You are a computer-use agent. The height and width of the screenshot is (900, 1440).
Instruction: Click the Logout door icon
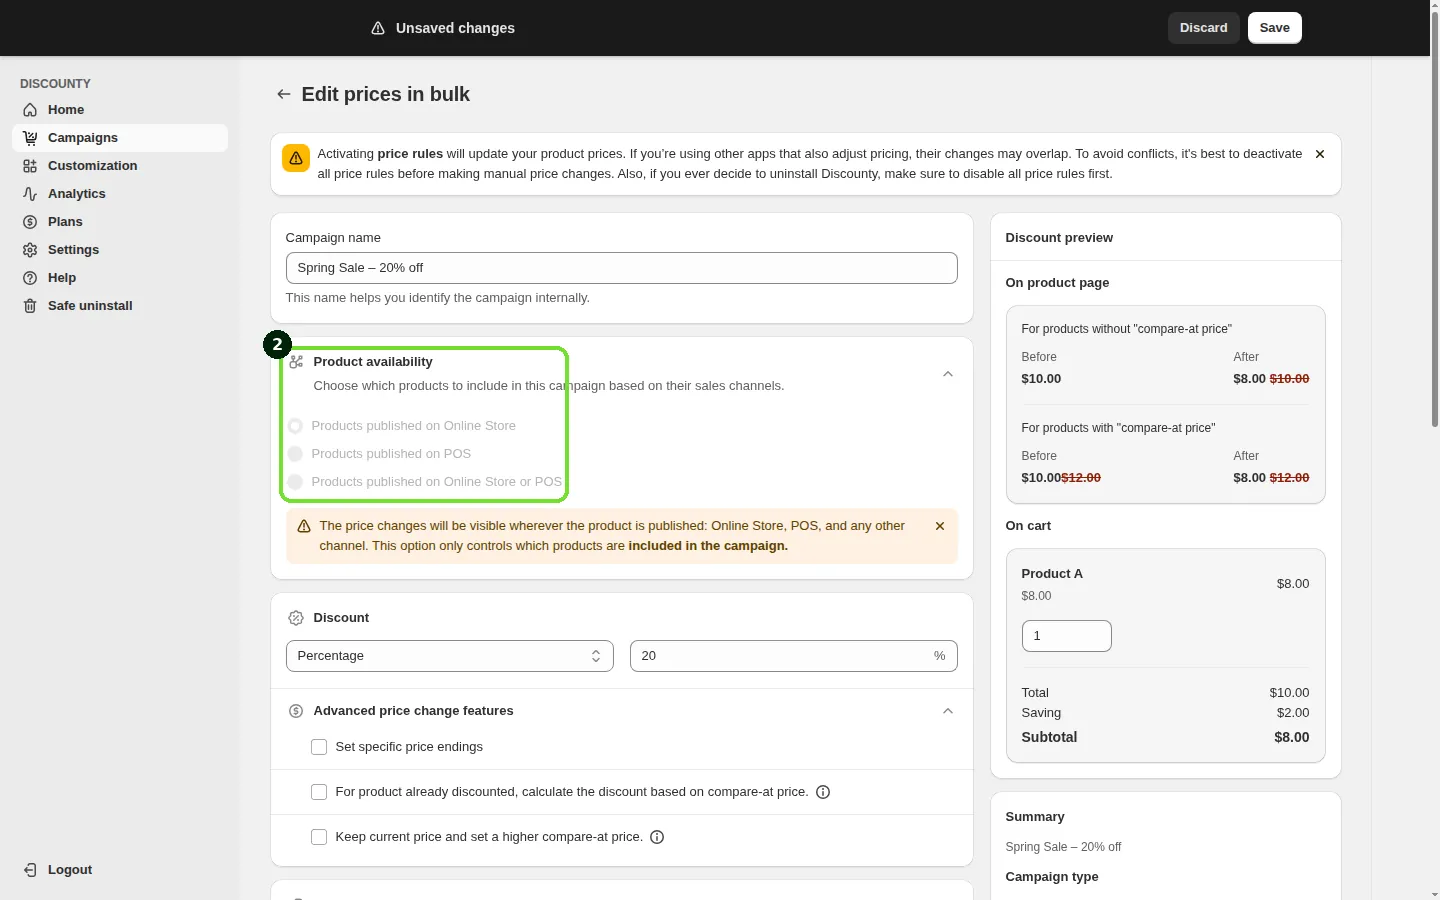click(x=30, y=870)
